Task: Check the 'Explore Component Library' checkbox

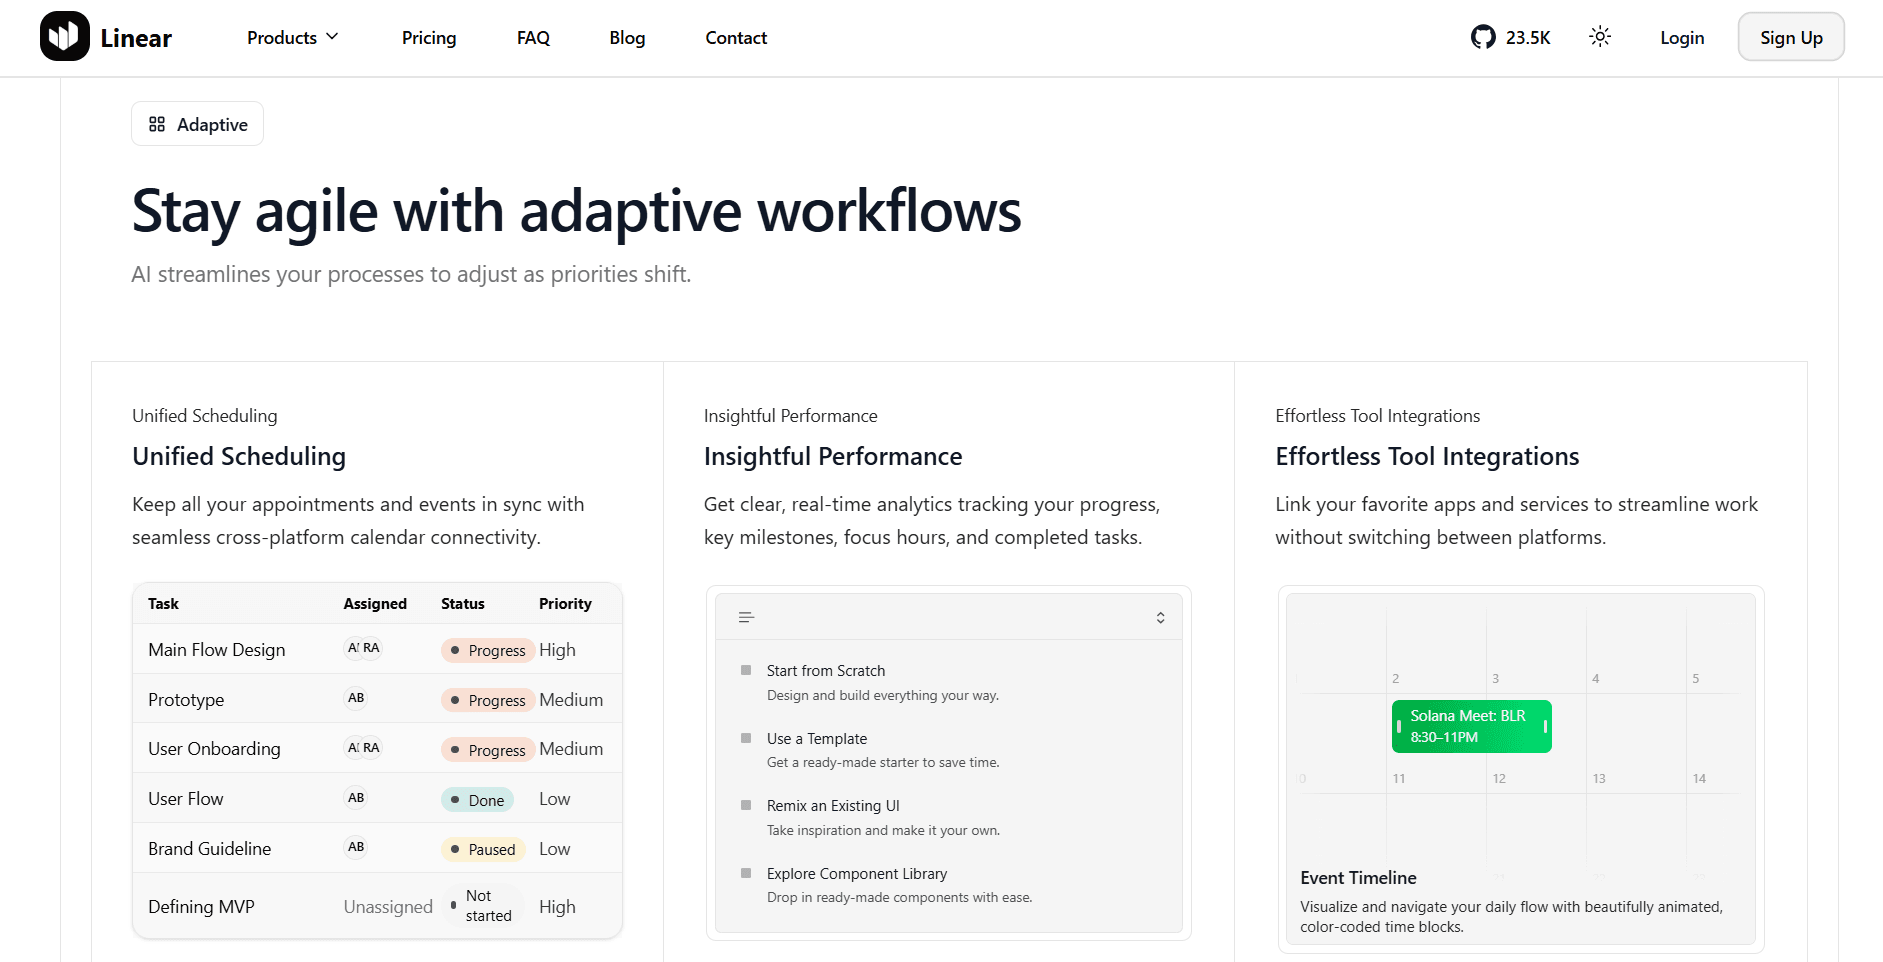Action: (x=744, y=871)
